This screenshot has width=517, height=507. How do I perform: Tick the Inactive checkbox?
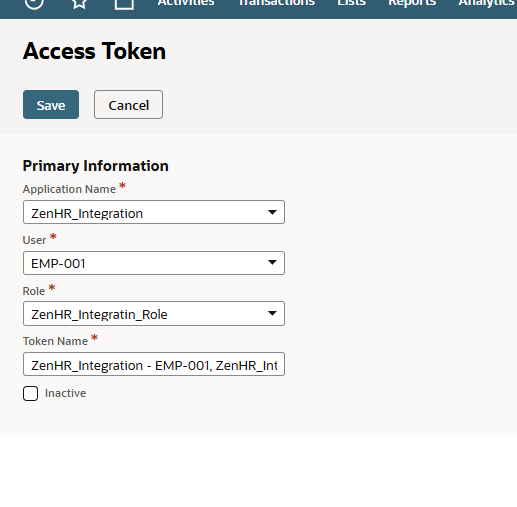point(30,394)
